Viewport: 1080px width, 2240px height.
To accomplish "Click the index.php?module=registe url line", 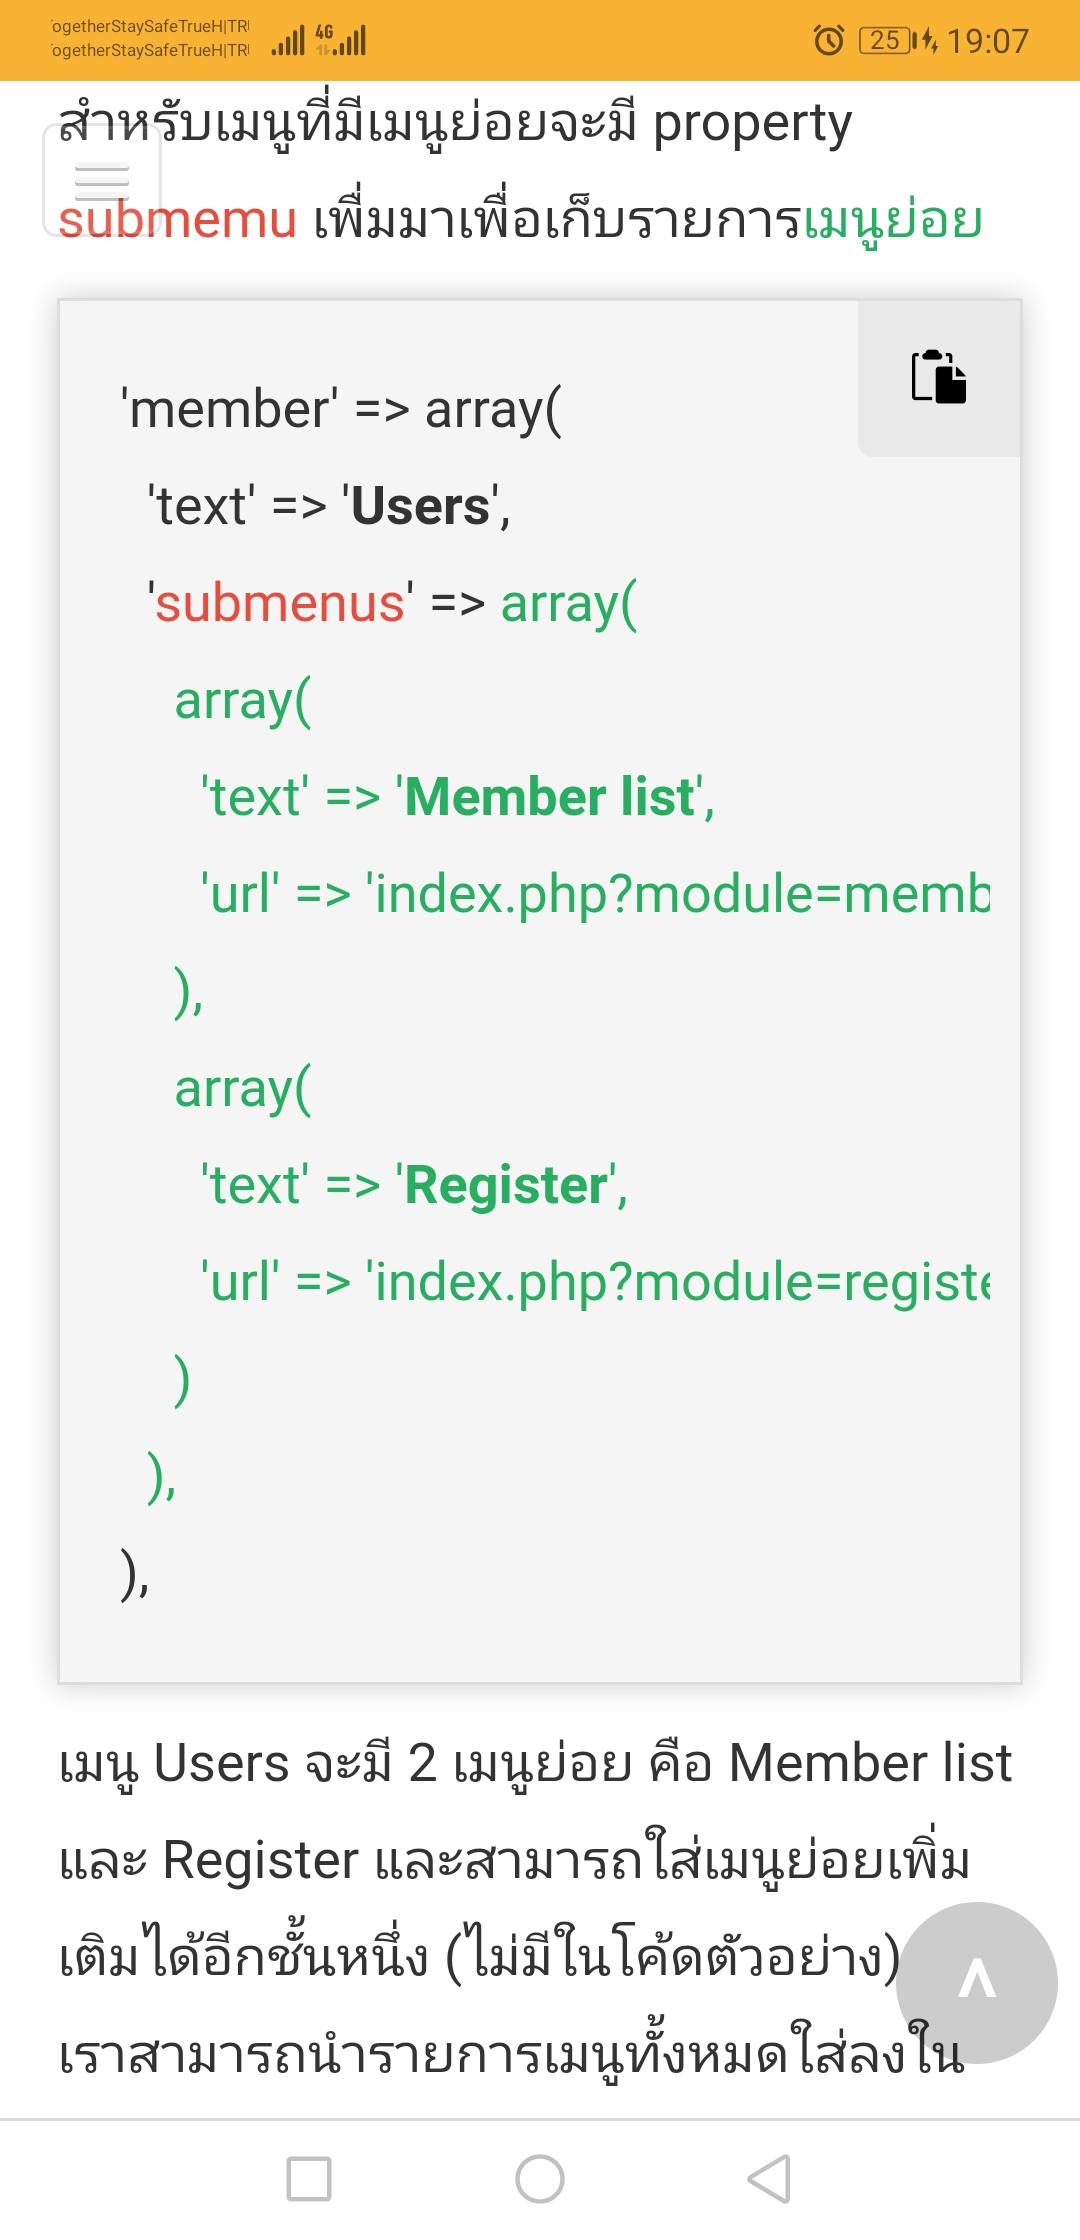I will [596, 1282].
